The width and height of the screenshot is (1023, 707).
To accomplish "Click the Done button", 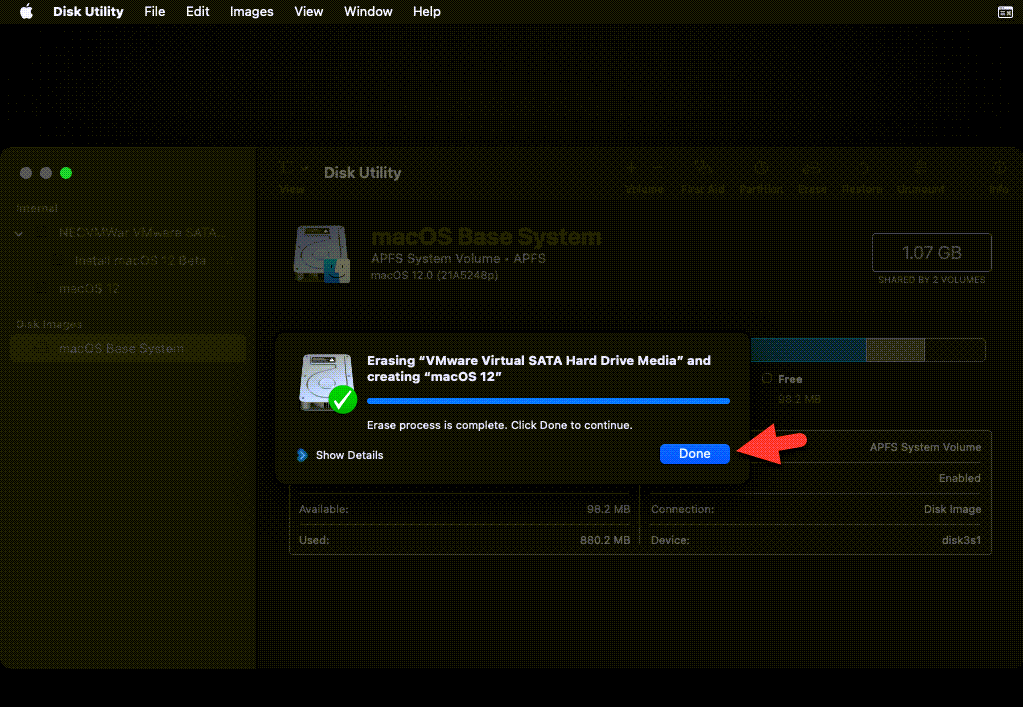I will tap(694, 454).
